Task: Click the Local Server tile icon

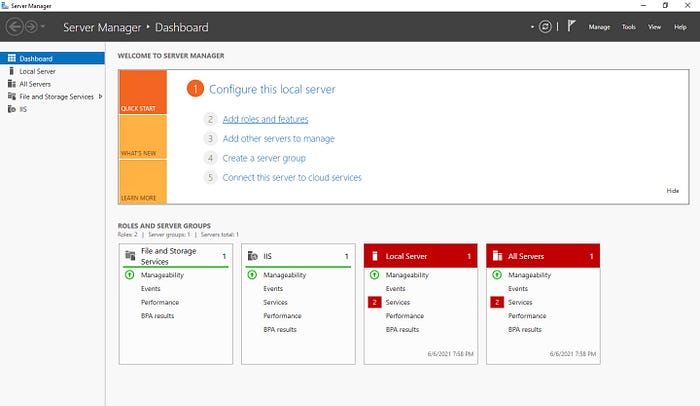Action: pyautogui.click(x=375, y=256)
